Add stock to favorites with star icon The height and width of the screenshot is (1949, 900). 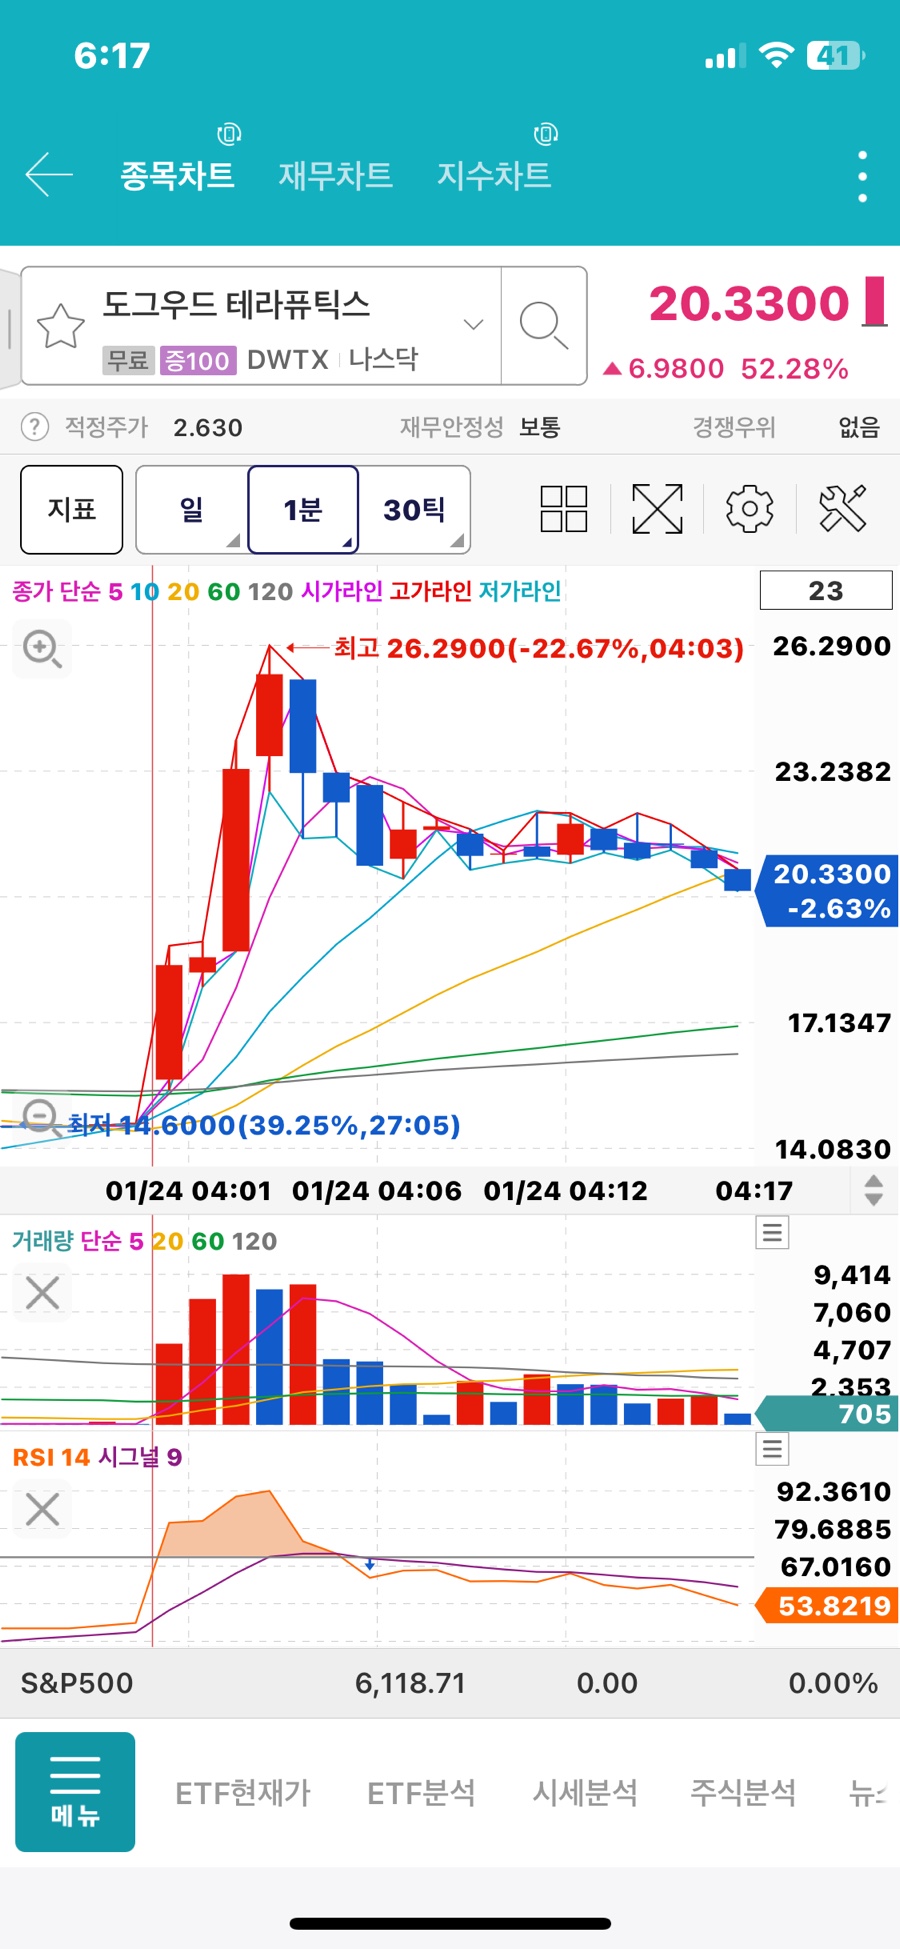pos(60,325)
